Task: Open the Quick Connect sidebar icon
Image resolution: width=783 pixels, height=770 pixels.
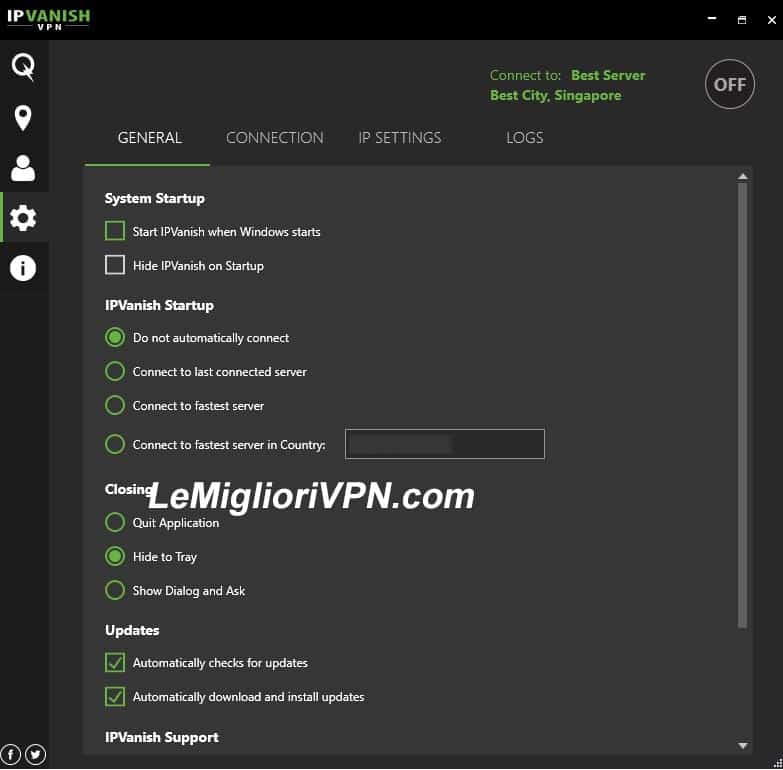Action: [x=23, y=66]
